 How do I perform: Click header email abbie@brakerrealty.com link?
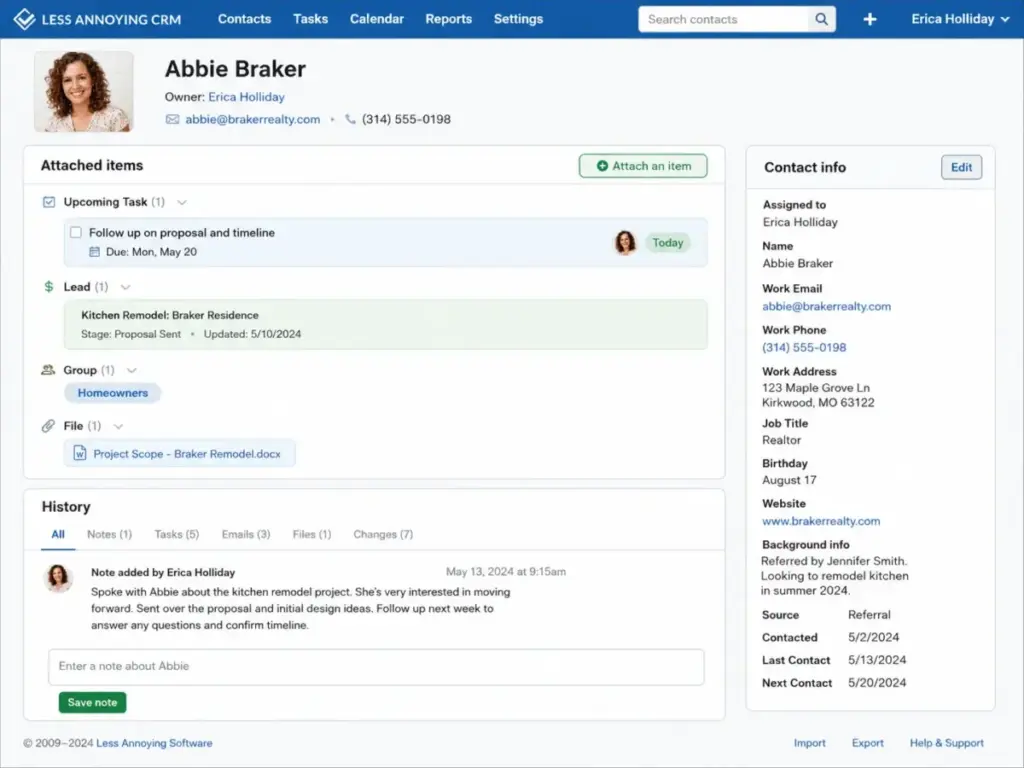click(x=253, y=120)
